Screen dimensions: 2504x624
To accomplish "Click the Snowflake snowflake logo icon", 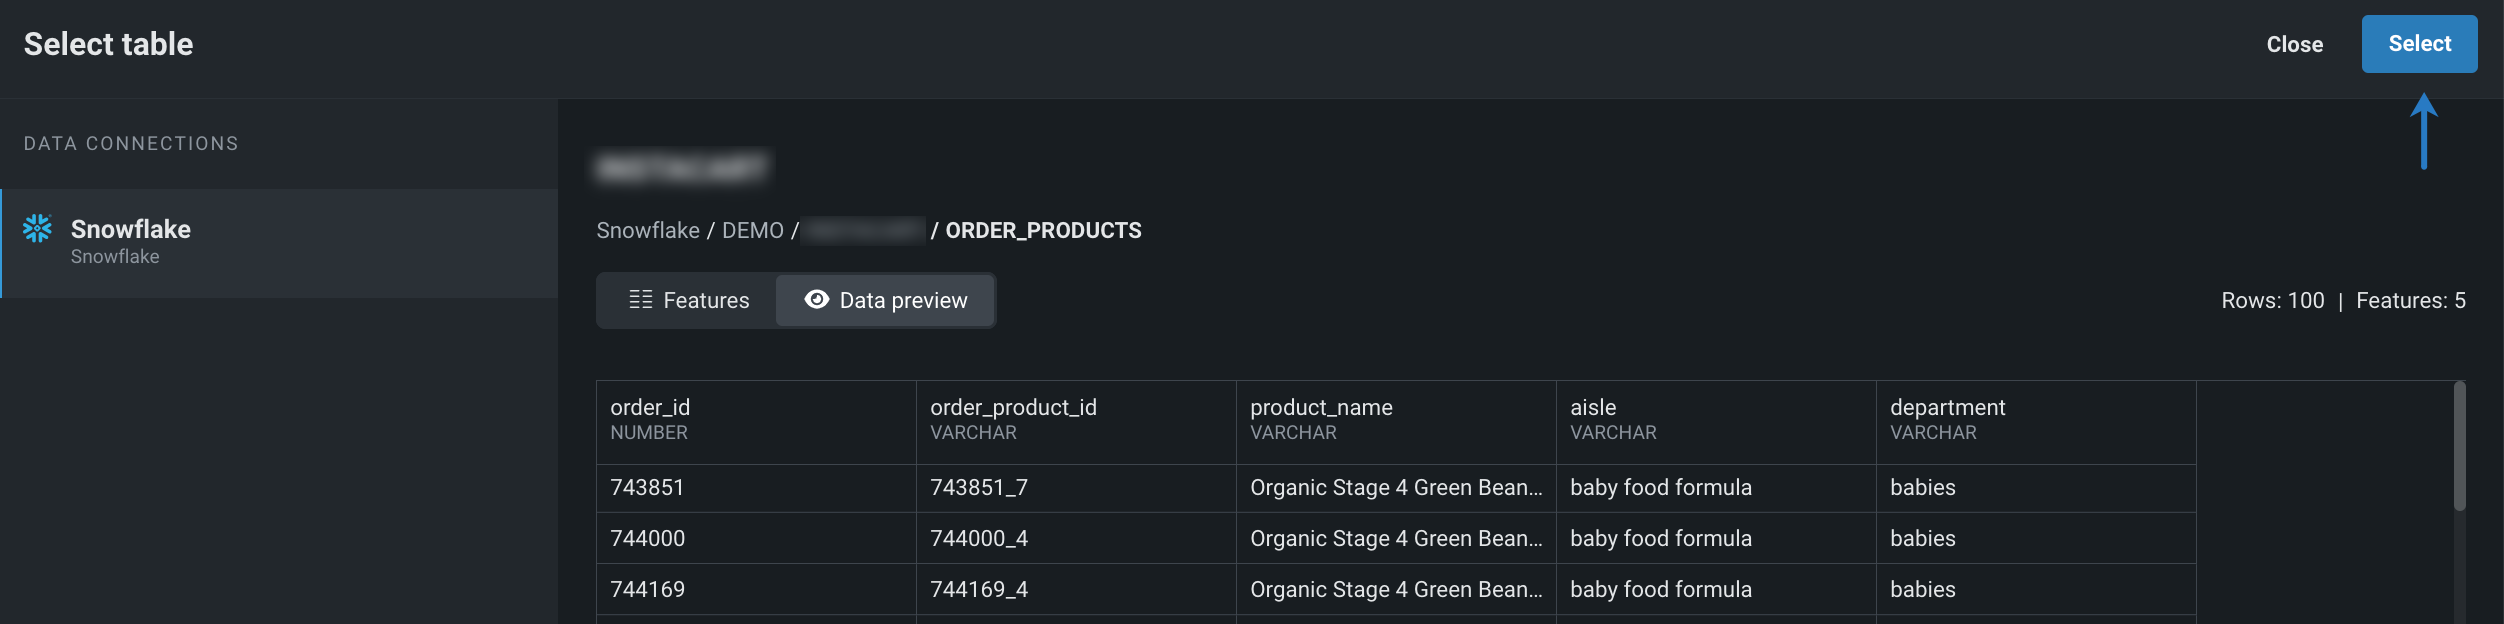I will point(37,229).
